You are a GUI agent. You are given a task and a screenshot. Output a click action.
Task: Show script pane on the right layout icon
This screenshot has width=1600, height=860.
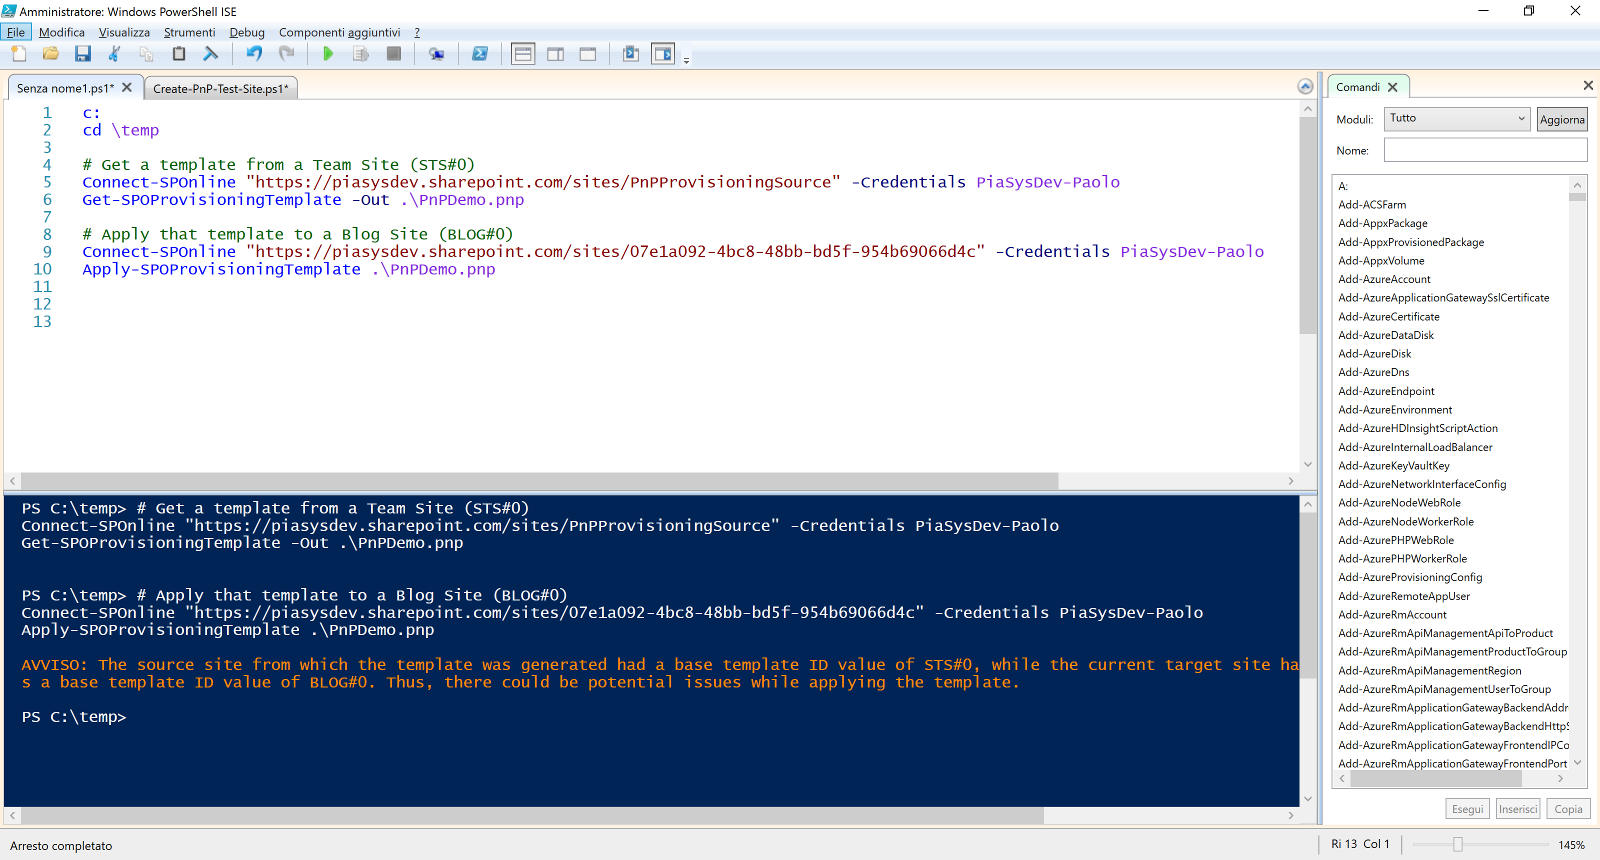coord(556,54)
